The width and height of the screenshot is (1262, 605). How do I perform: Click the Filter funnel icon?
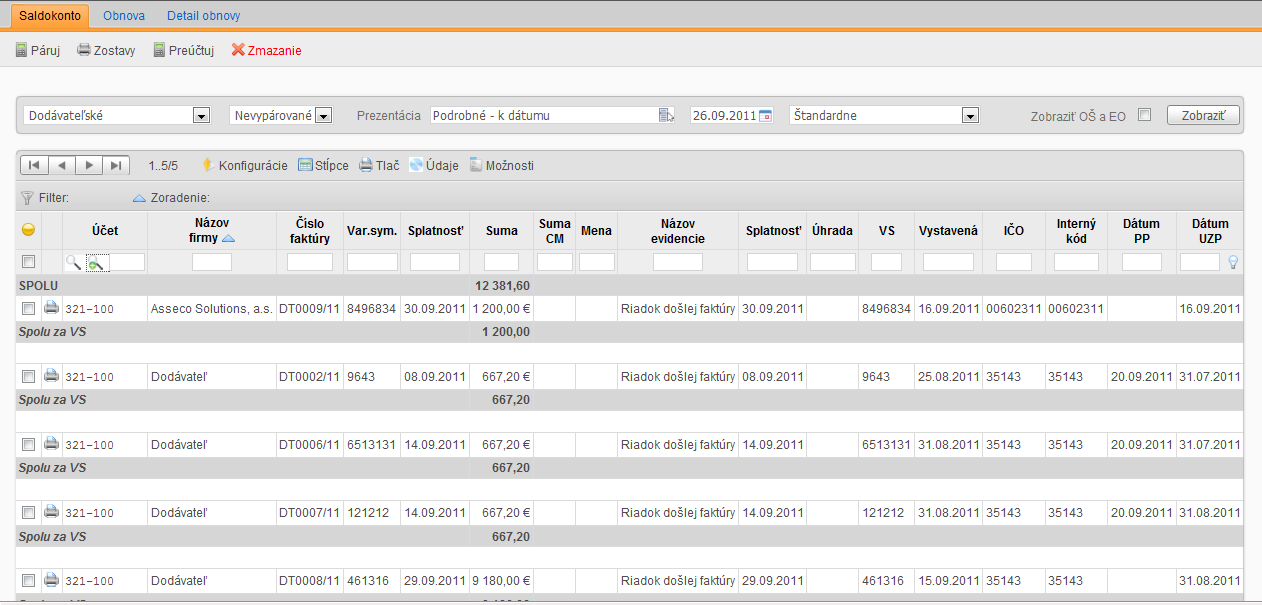tap(27, 198)
